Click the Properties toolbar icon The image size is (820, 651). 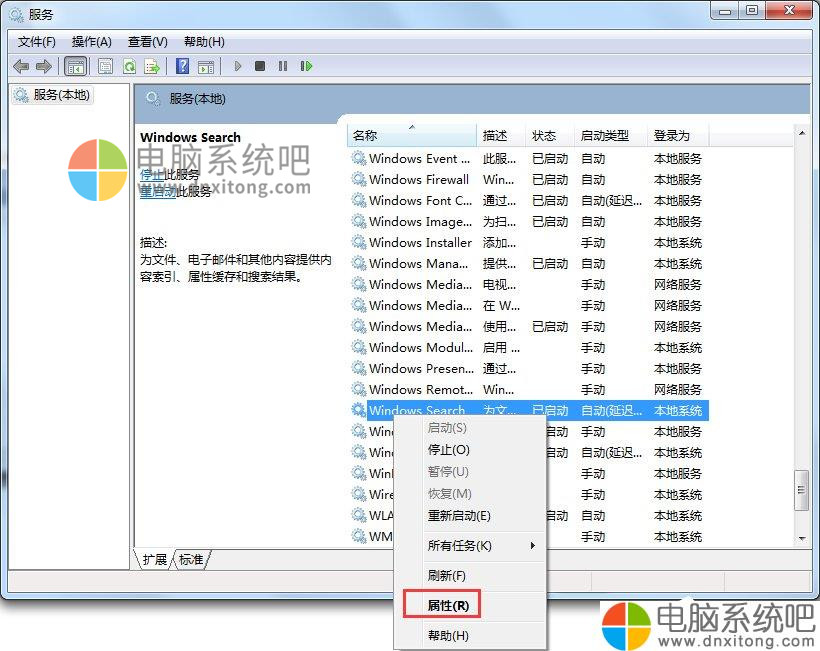point(105,66)
